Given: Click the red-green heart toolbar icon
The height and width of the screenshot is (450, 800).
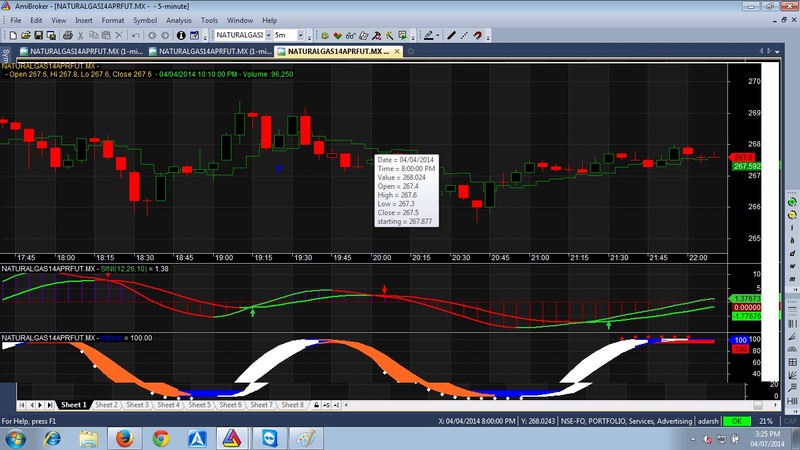Looking at the screenshot, I should click(x=337, y=35).
